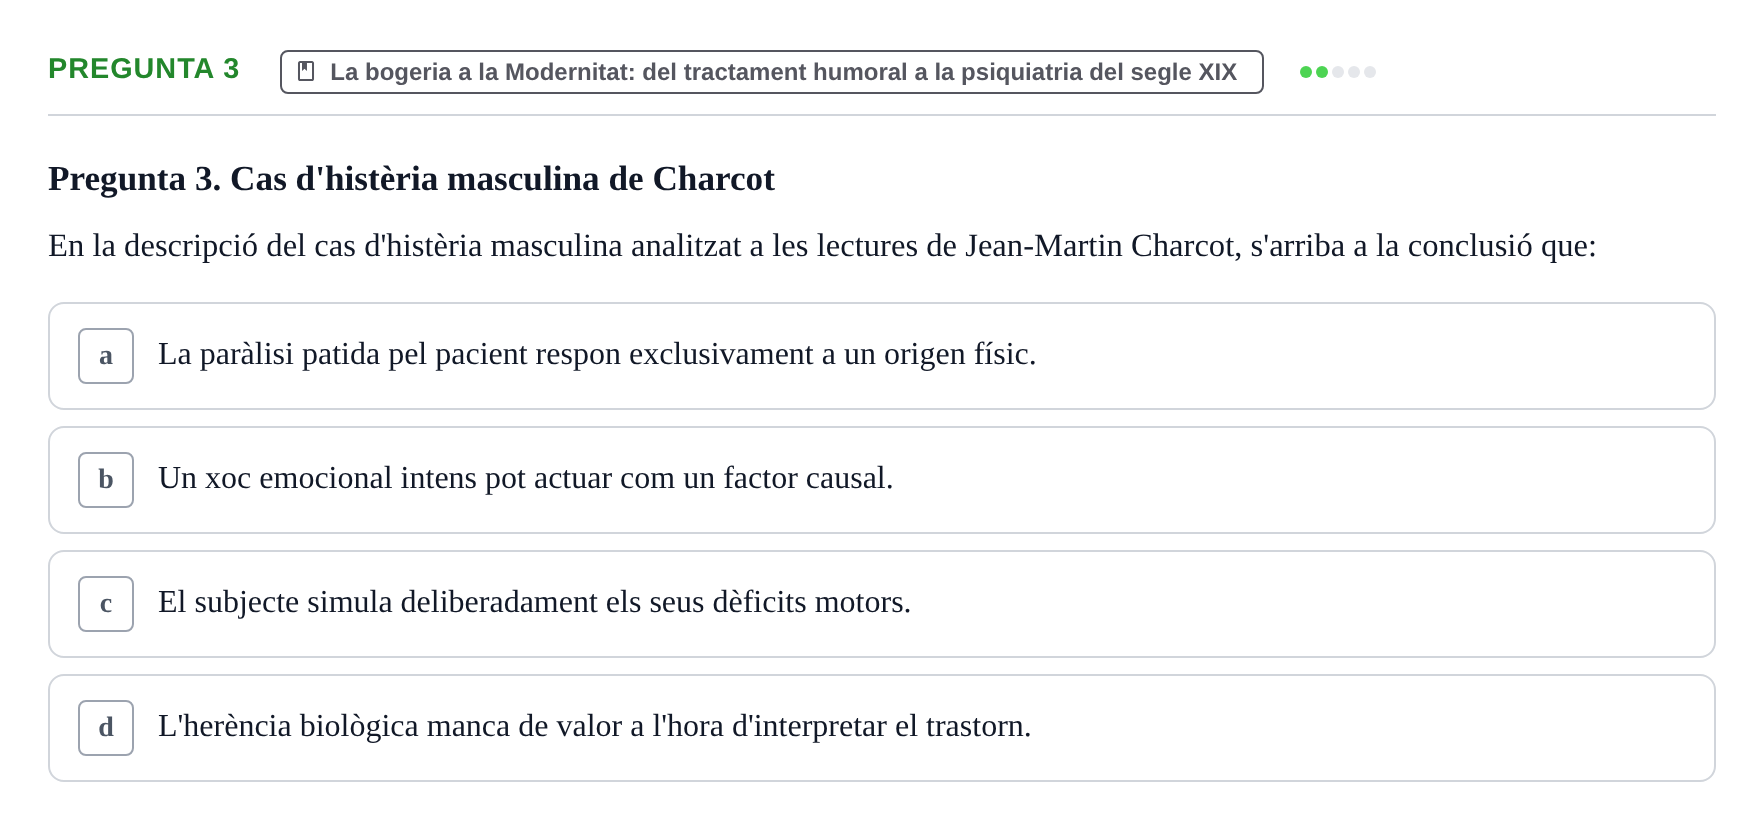This screenshot has height=832, width=1764.
Task: Choose option about intense emotional shock
Action: tap(525, 478)
